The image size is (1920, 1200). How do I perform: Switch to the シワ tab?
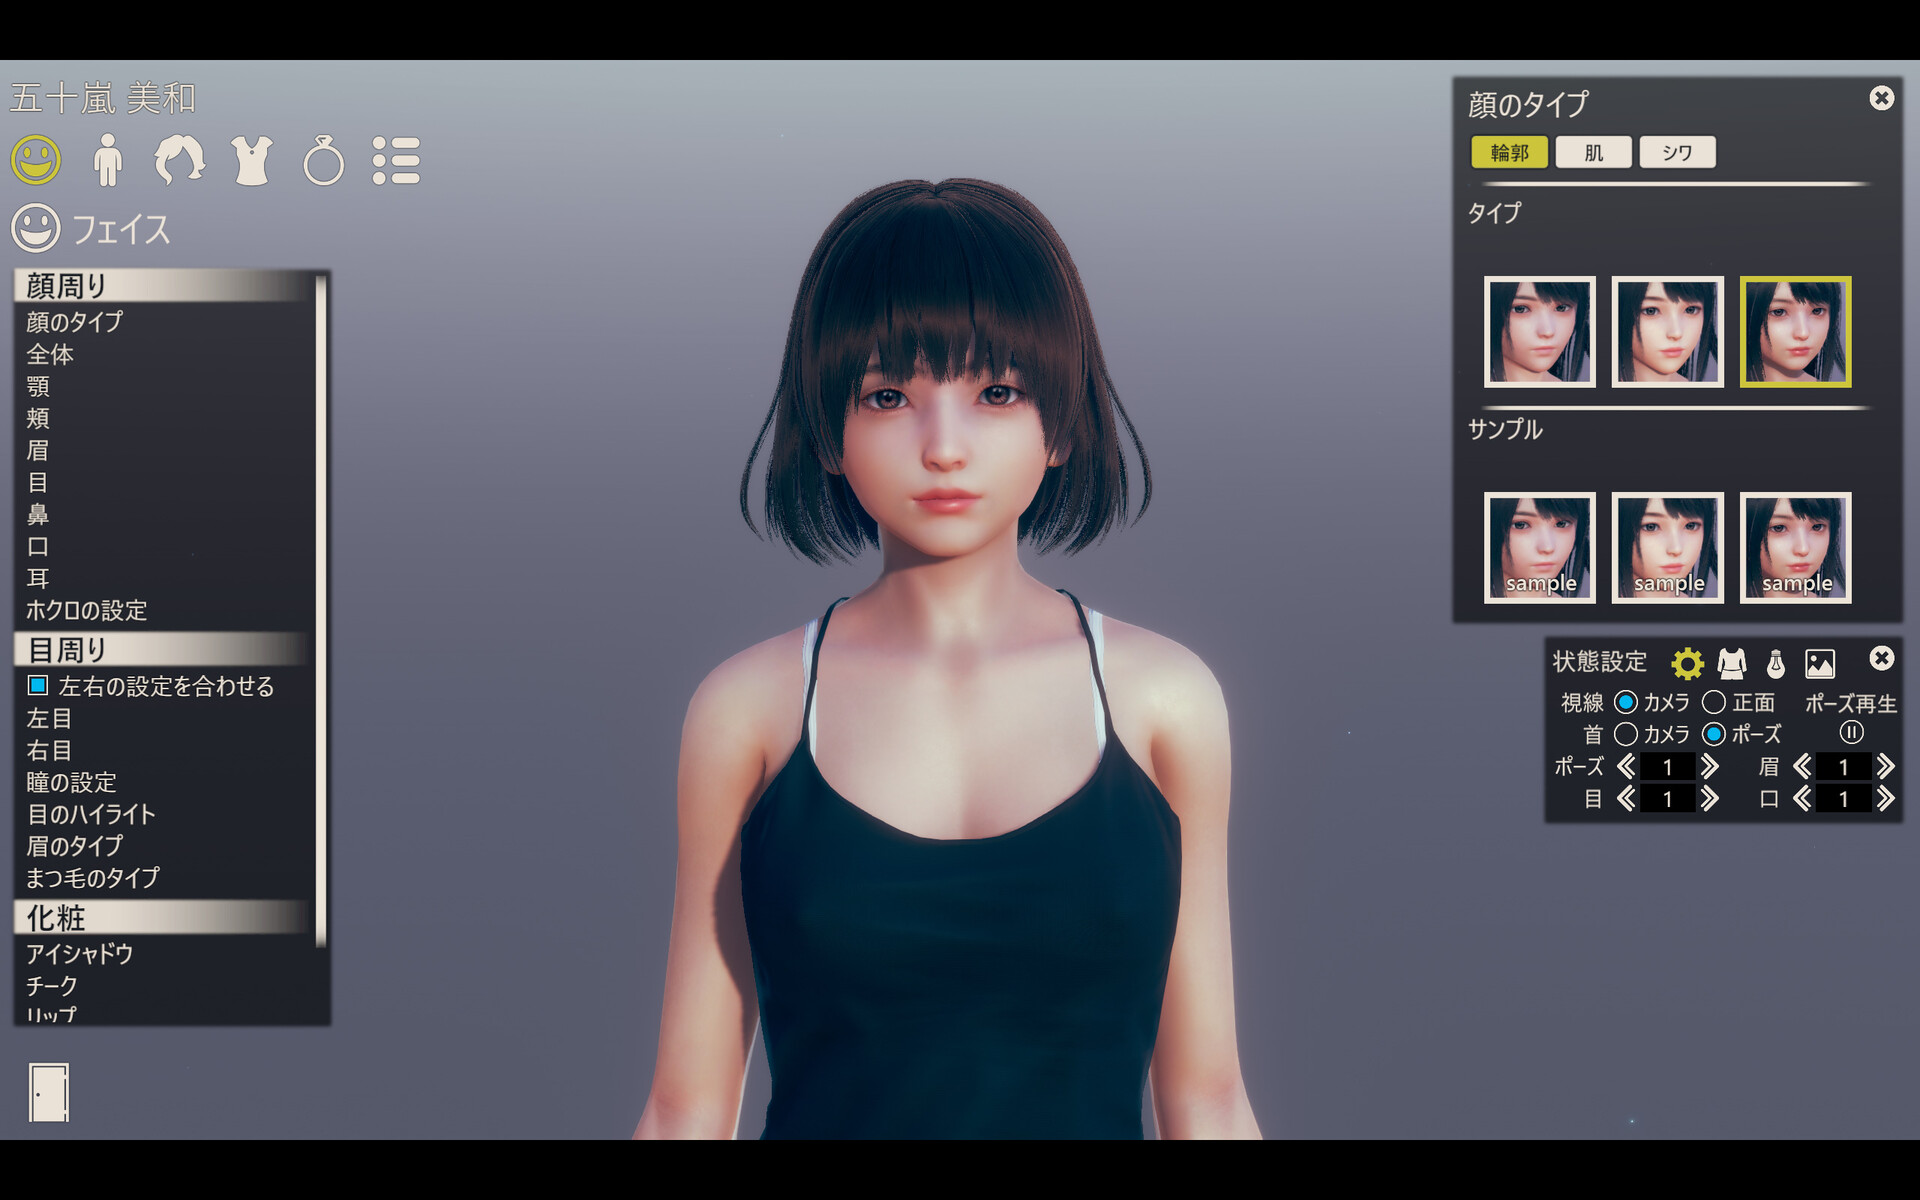click(1677, 152)
